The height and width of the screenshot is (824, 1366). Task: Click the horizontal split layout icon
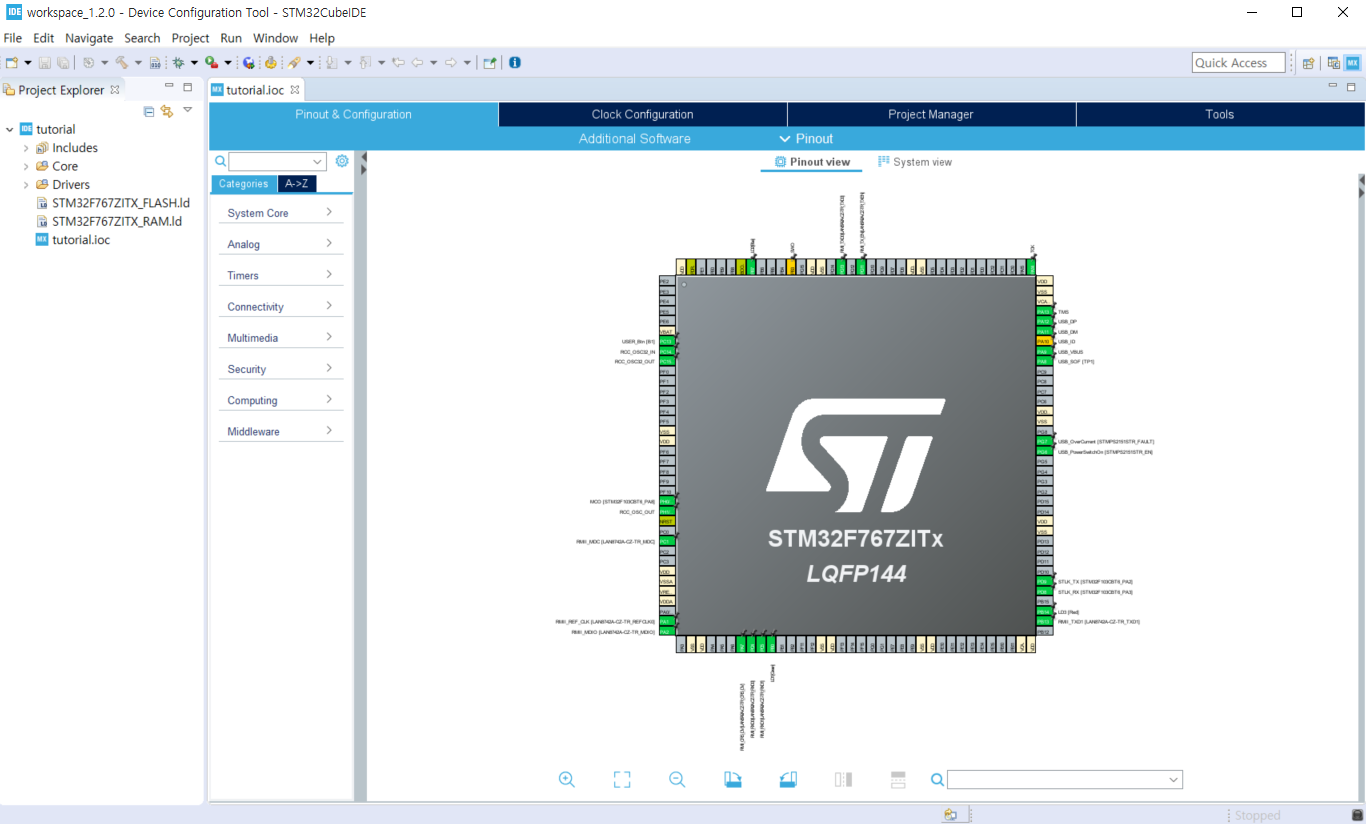click(898, 779)
